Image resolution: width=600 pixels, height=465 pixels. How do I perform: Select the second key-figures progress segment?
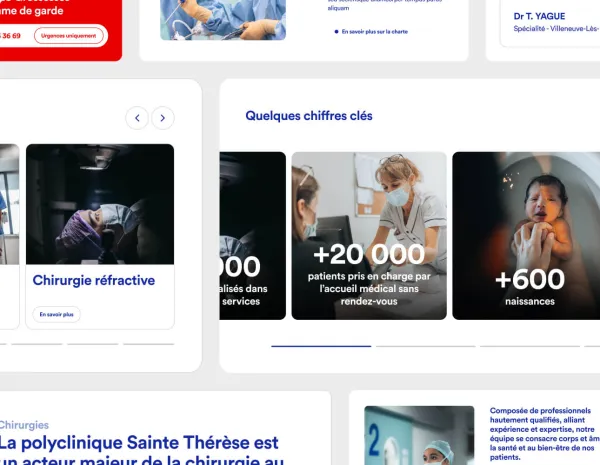pos(426,346)
